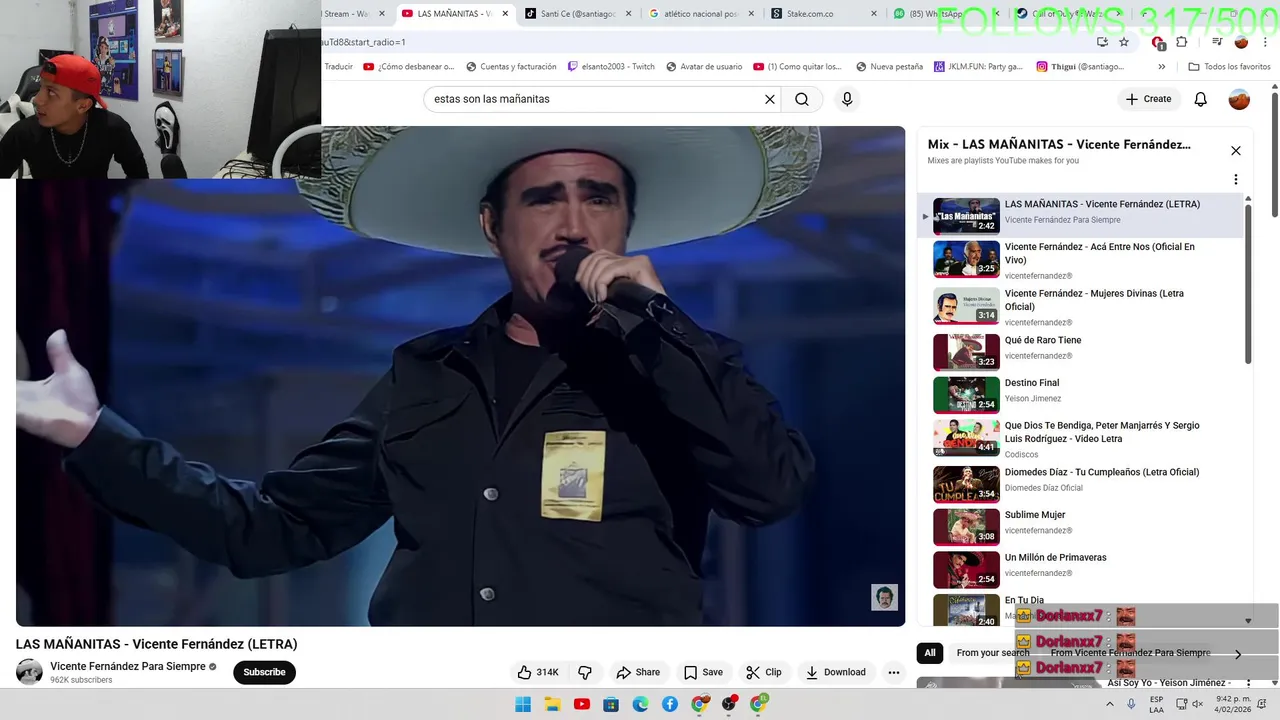
Task: Close the Stake.com.co browser tab
Action: coord(874,14)
